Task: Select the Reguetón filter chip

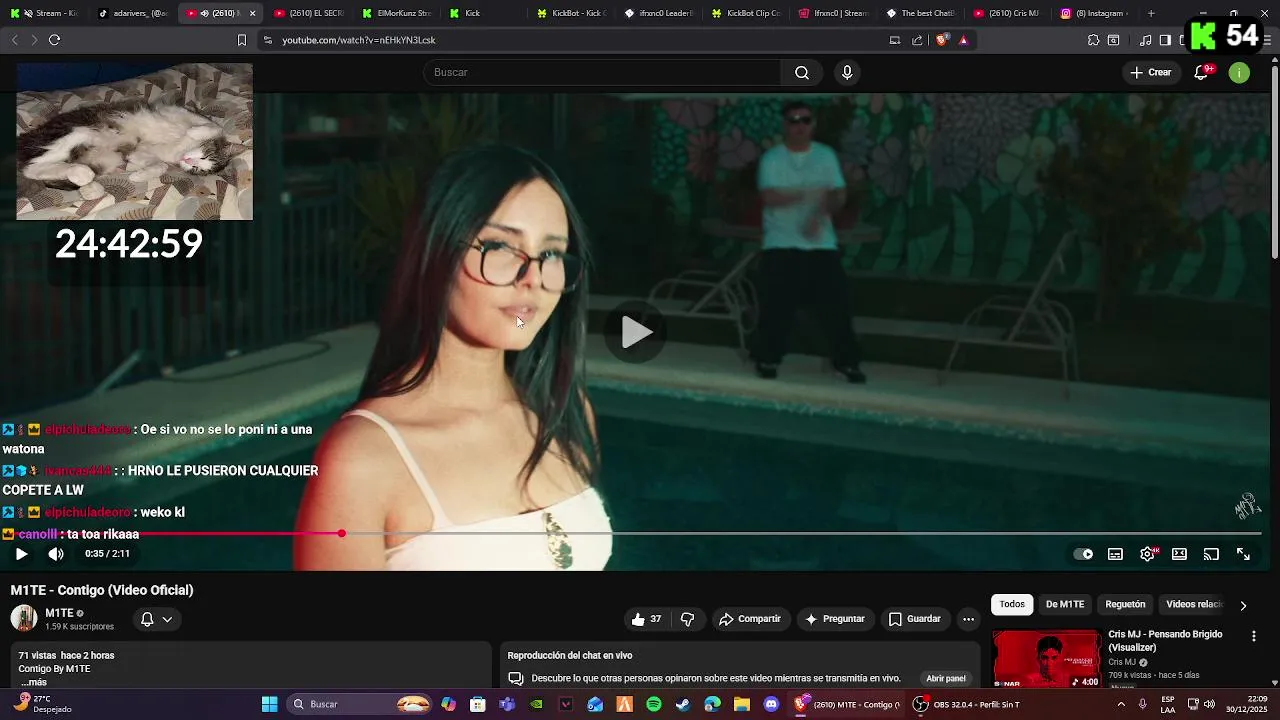Action: click(1125, 604)
